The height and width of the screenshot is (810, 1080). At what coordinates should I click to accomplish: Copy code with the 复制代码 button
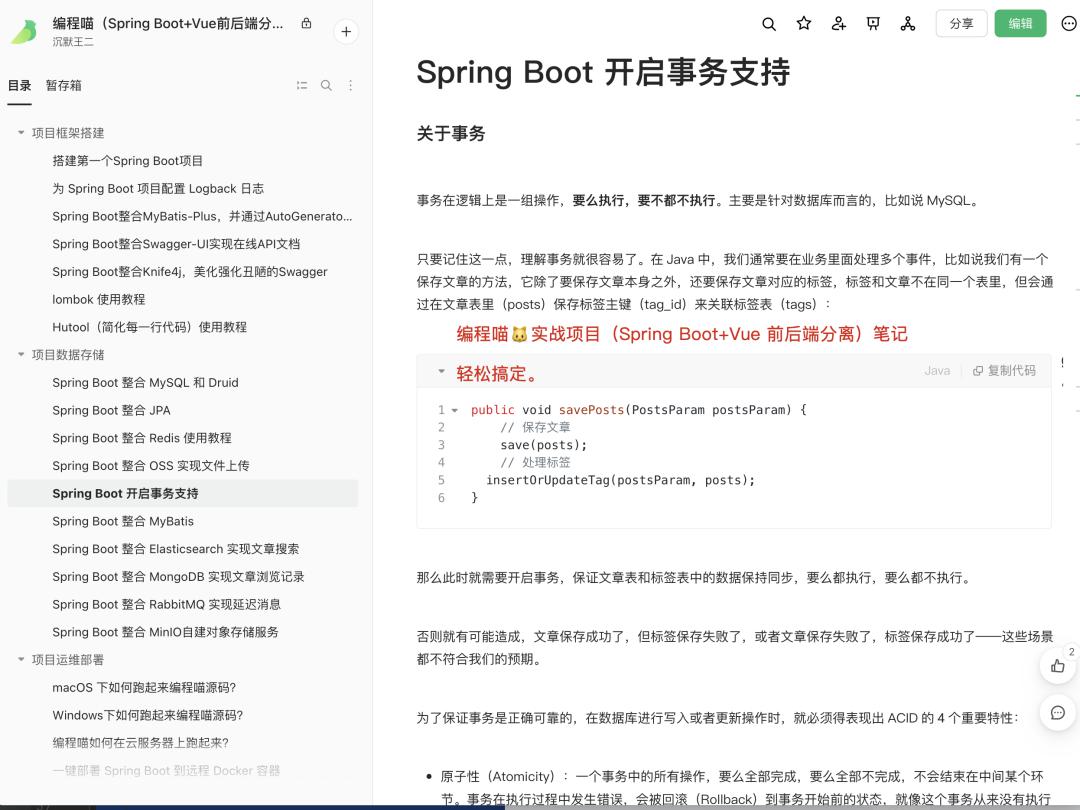coord(1004,371)
